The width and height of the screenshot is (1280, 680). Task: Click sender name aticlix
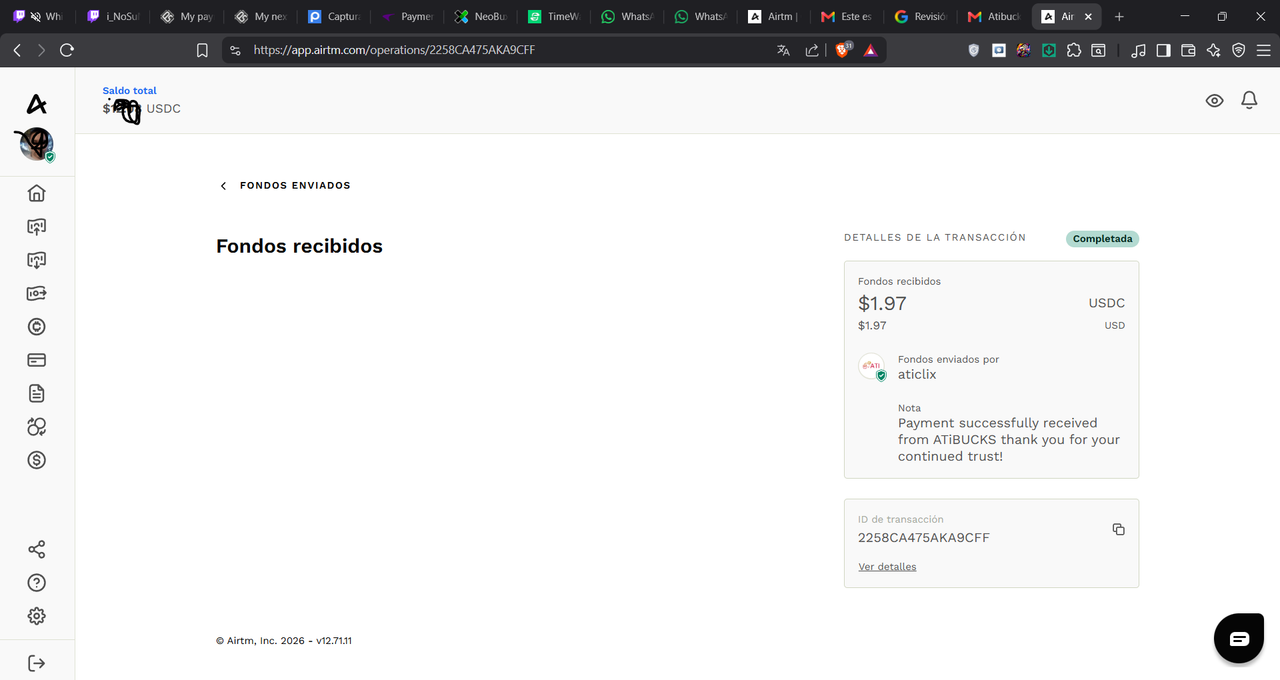[x=917, y=375]
